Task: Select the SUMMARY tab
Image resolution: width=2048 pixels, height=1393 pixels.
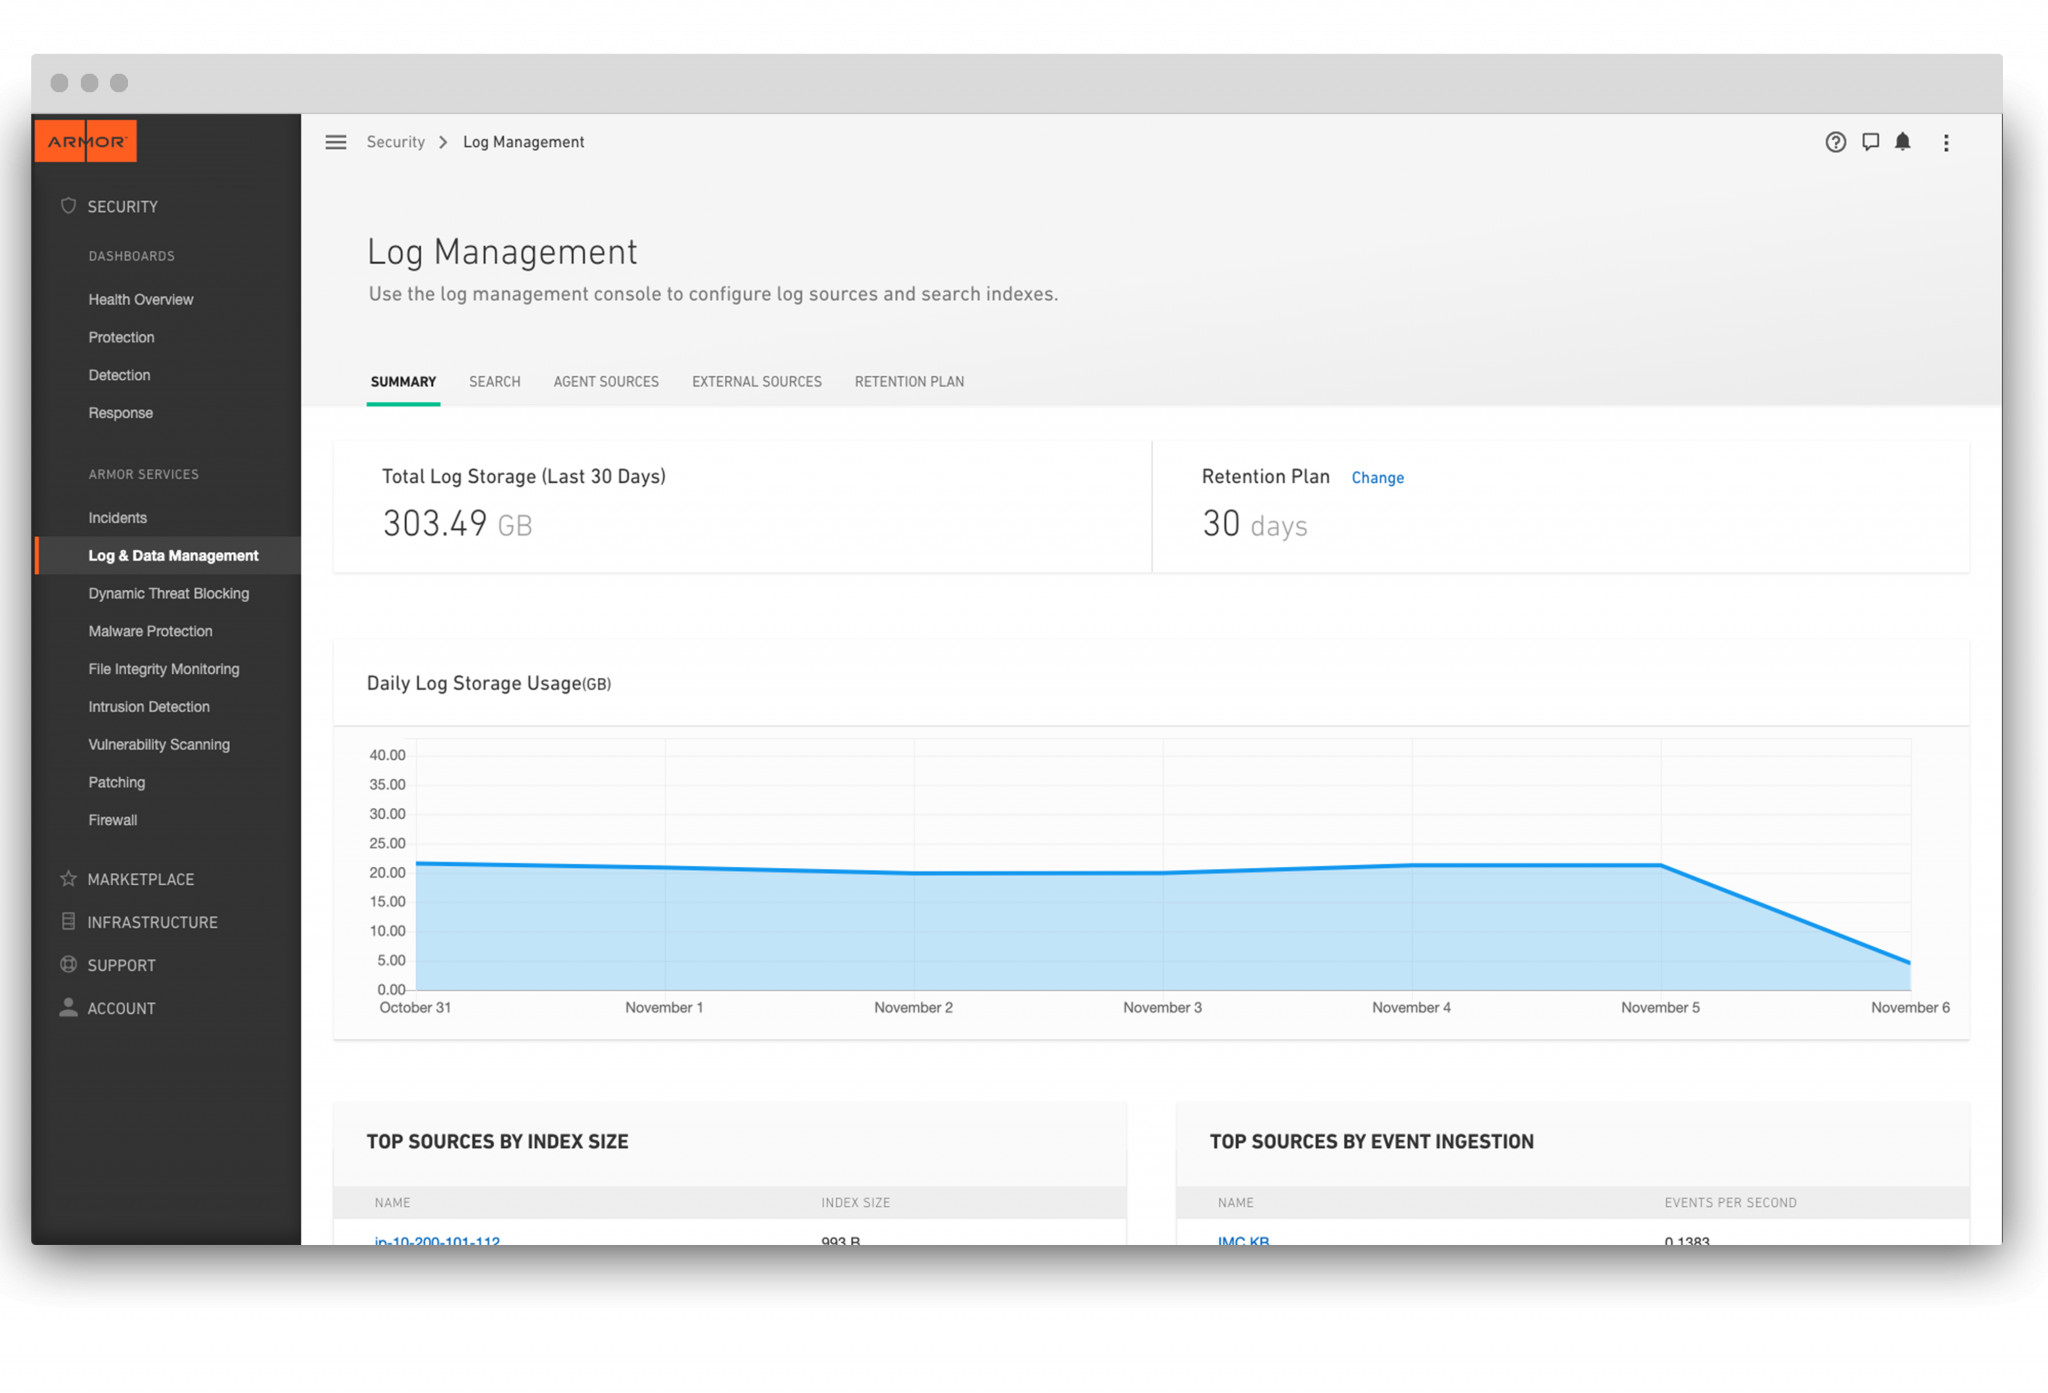Action: 404,381
